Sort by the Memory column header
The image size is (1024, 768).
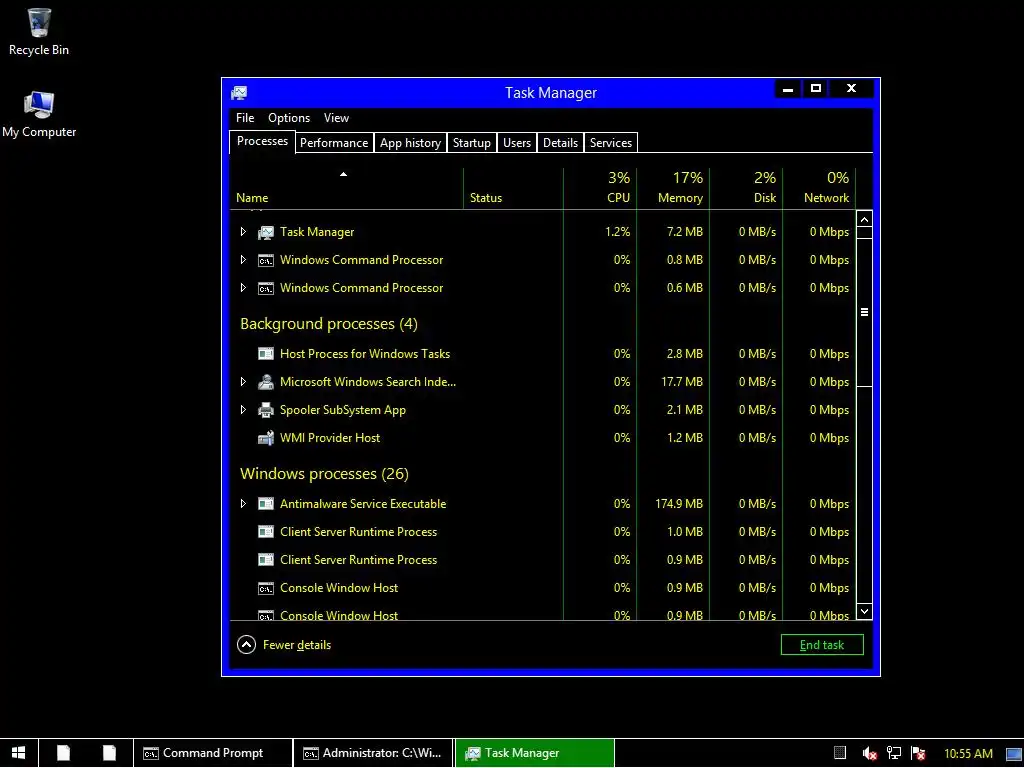[673, 189]
